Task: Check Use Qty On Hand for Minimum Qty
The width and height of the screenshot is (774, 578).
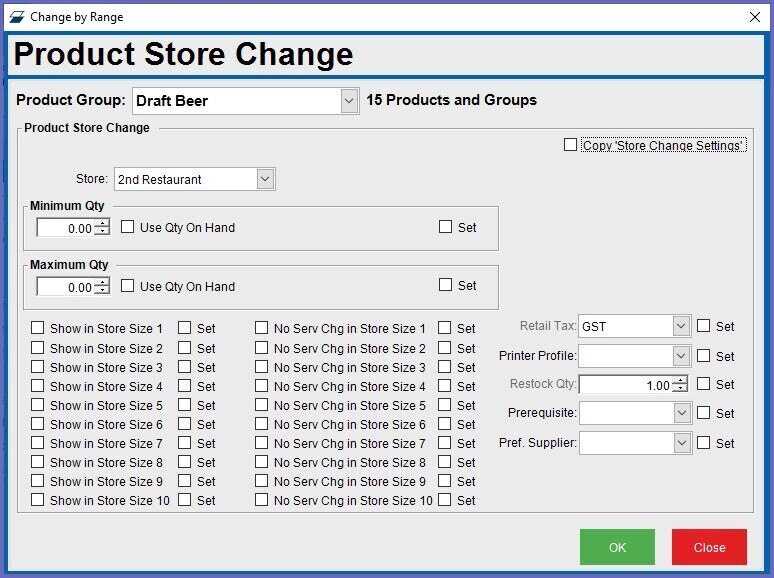Action: (128, 227)
